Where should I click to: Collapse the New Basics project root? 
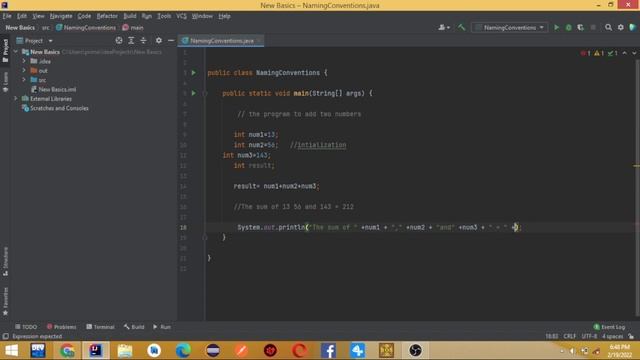coord(16,52)
